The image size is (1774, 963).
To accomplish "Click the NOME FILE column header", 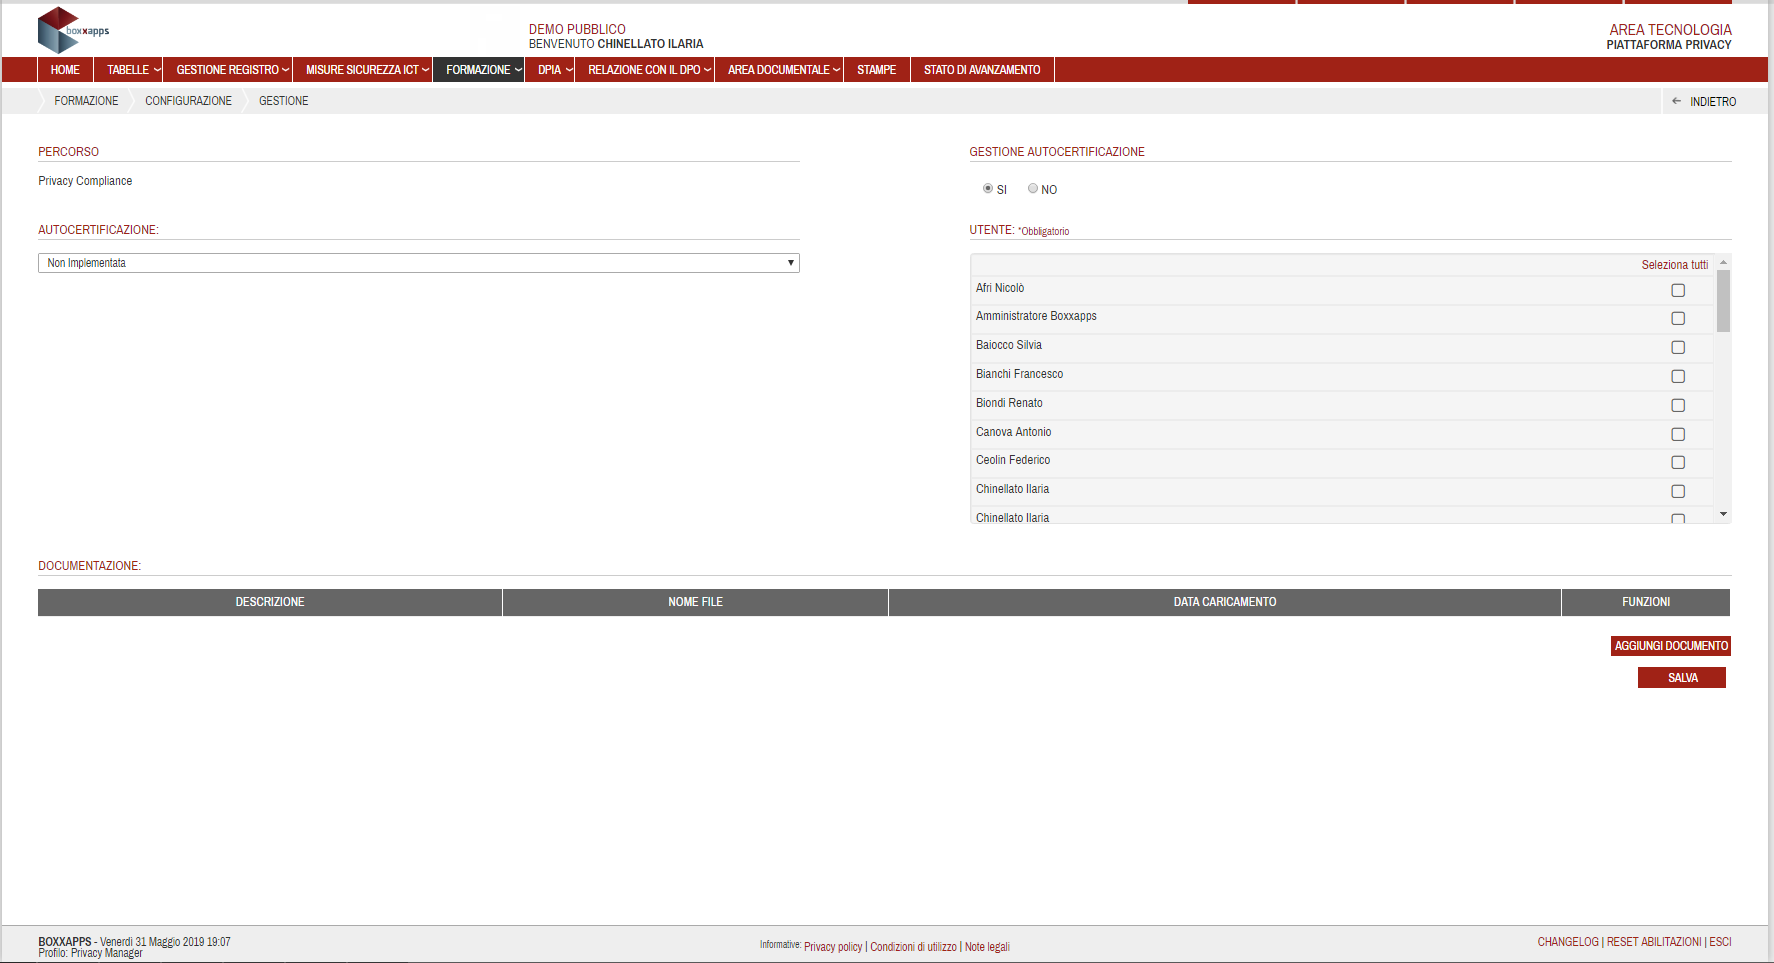I will coord(695,602).
